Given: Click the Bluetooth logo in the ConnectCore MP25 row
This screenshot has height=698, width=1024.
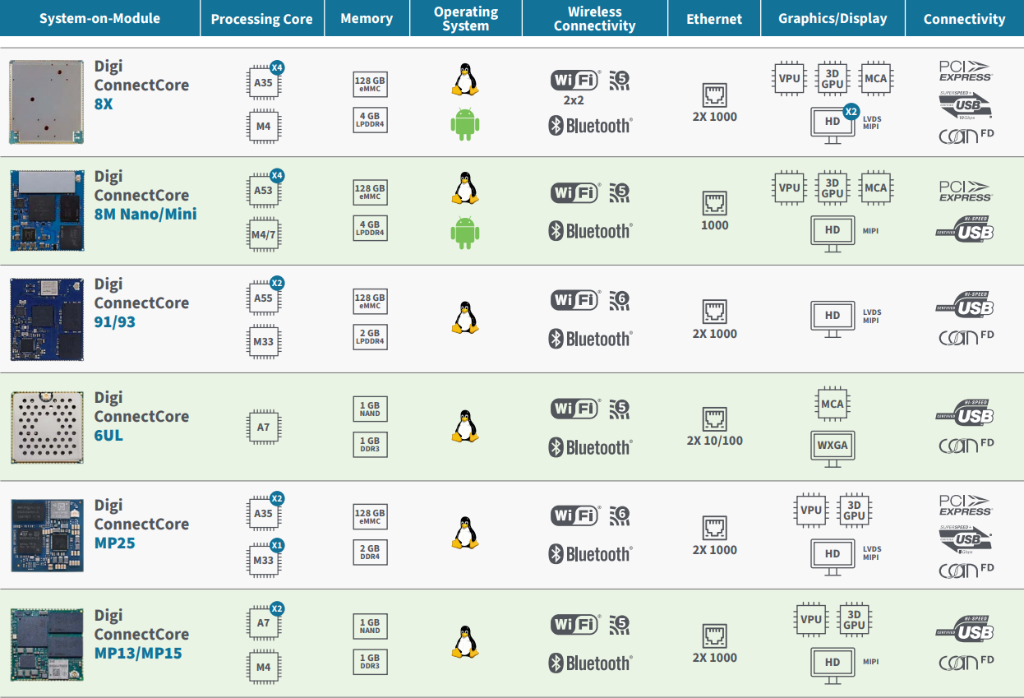Looking at the screenshot, I should point(590,554).
